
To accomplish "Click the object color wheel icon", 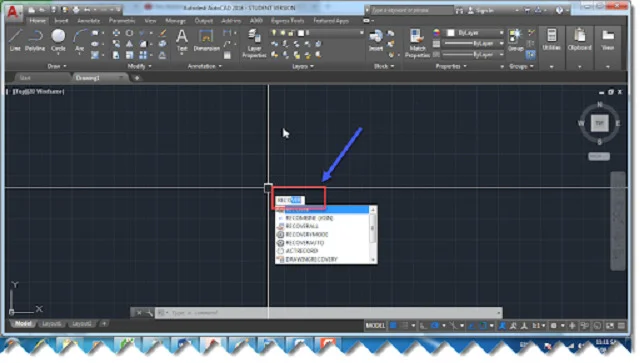I will tap(437, 33).
